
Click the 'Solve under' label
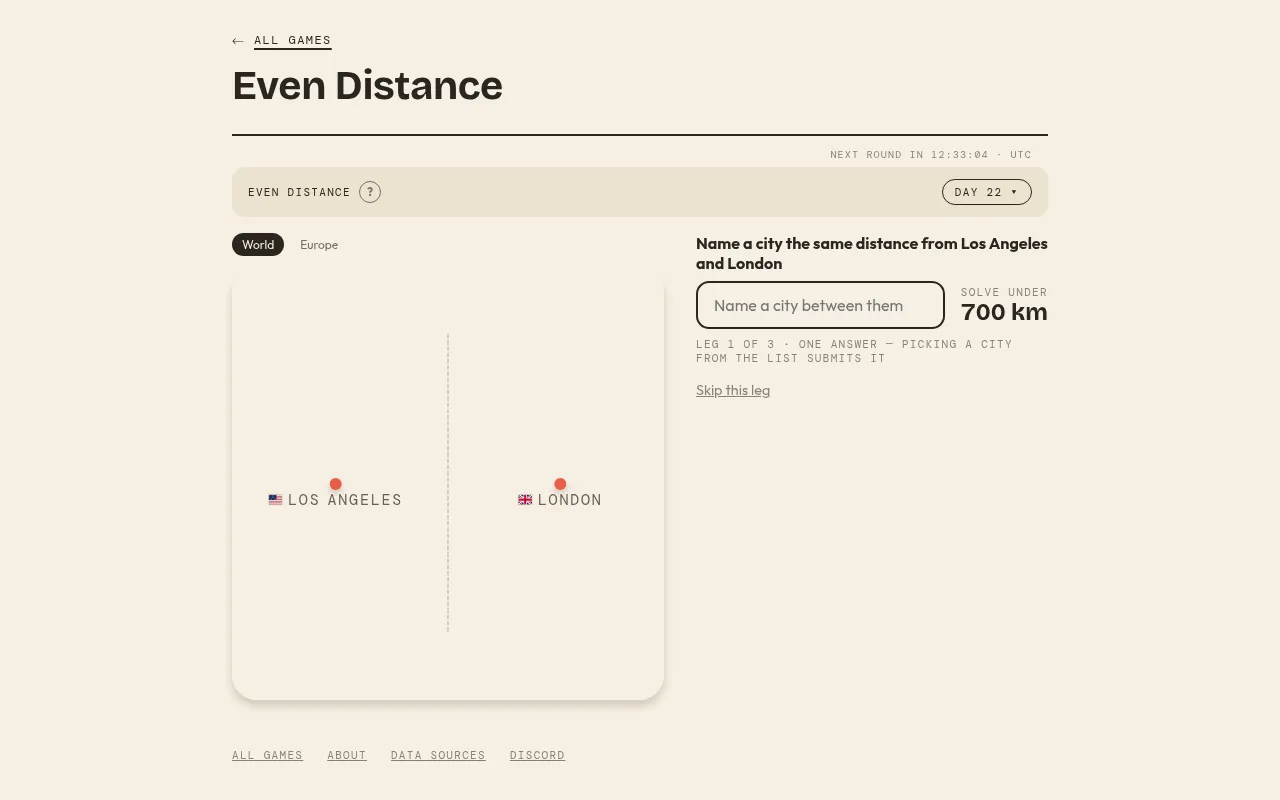pyautogui.click(x=1004, y=292)
